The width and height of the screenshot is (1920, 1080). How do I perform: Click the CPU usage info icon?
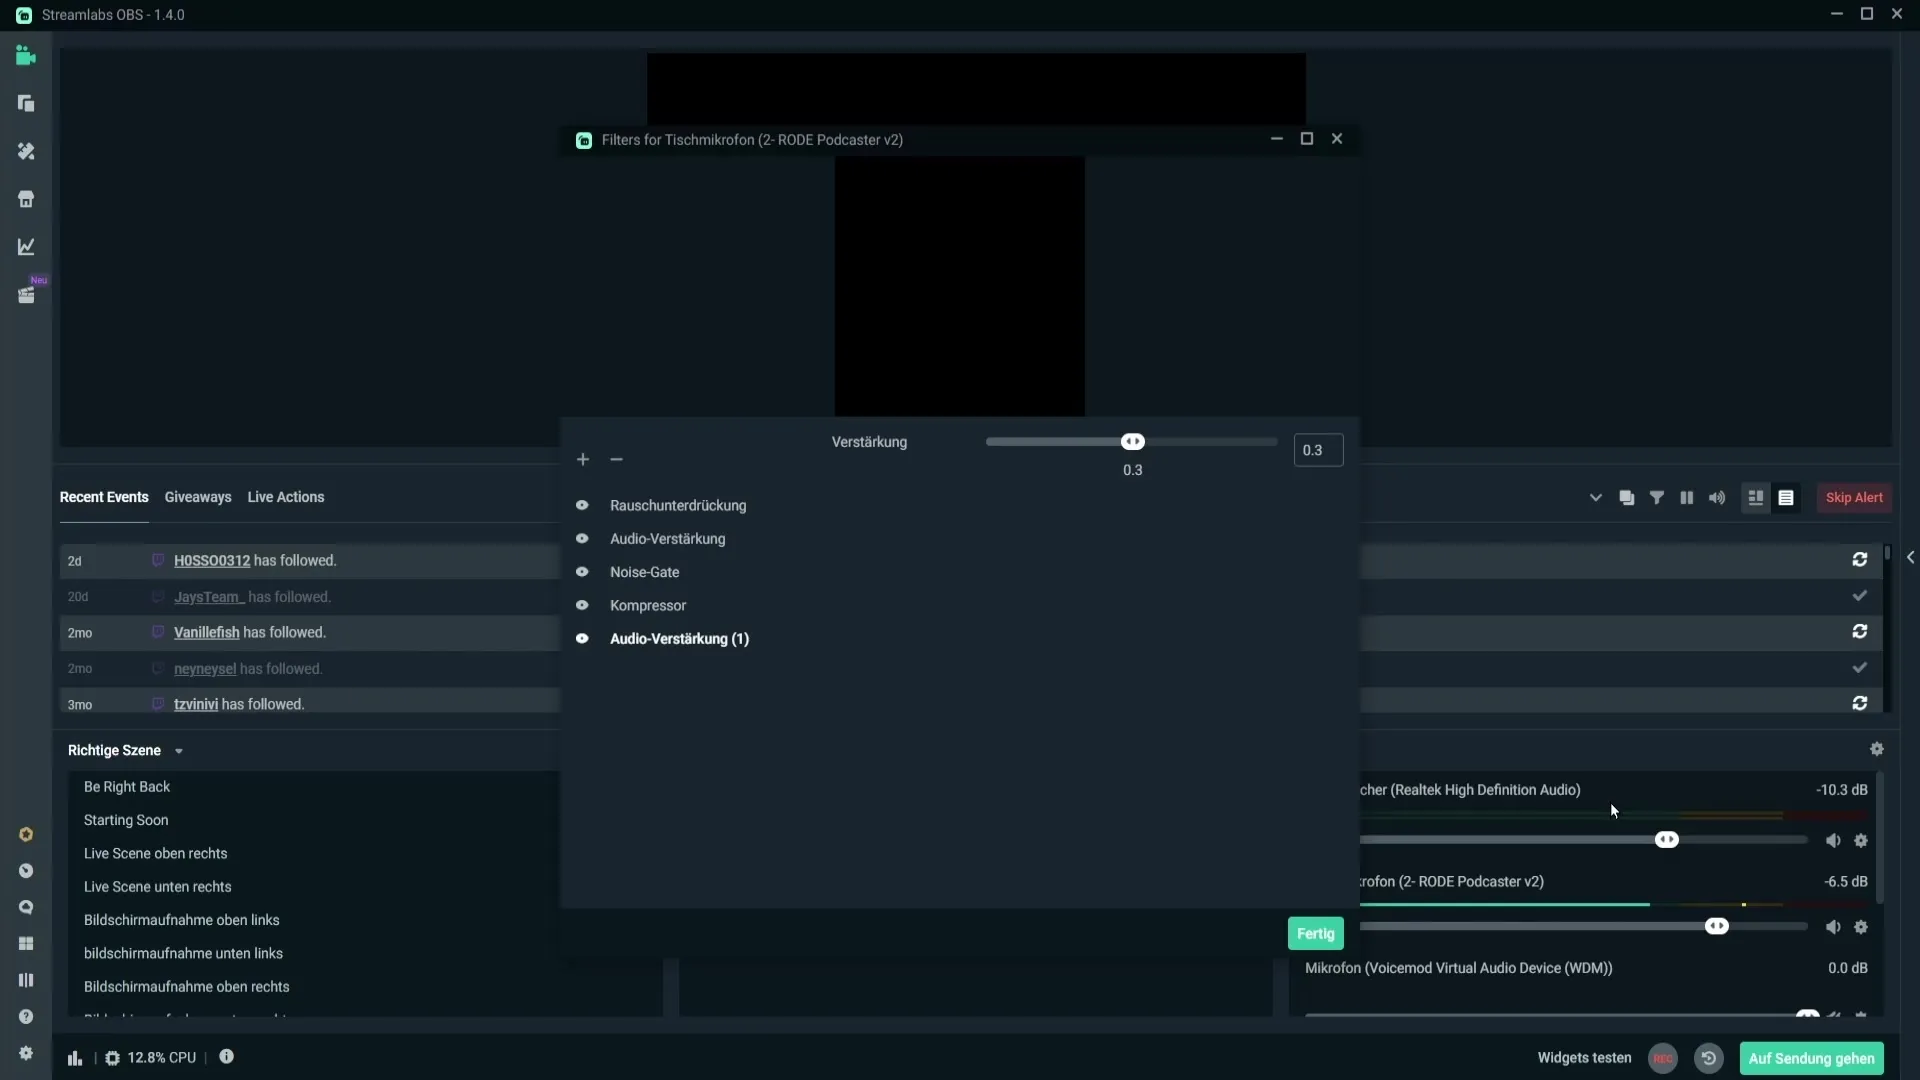[225, 1058]
